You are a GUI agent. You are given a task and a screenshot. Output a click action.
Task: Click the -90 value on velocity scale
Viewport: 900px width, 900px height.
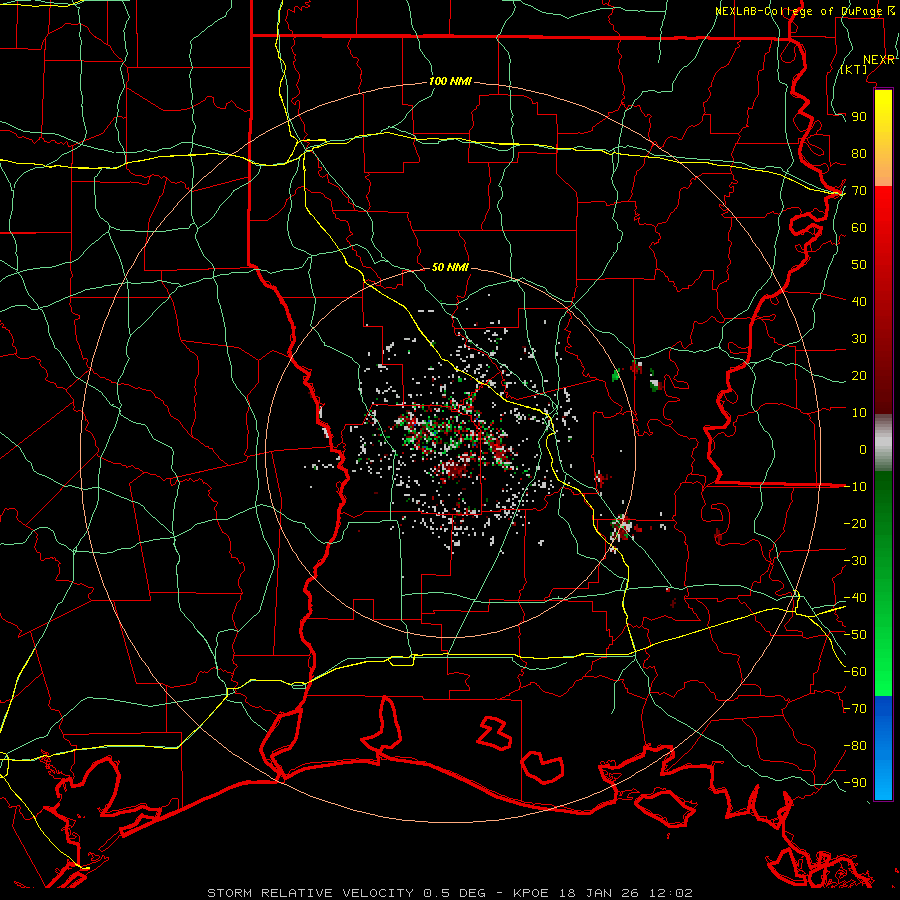(x=855, y=783)
